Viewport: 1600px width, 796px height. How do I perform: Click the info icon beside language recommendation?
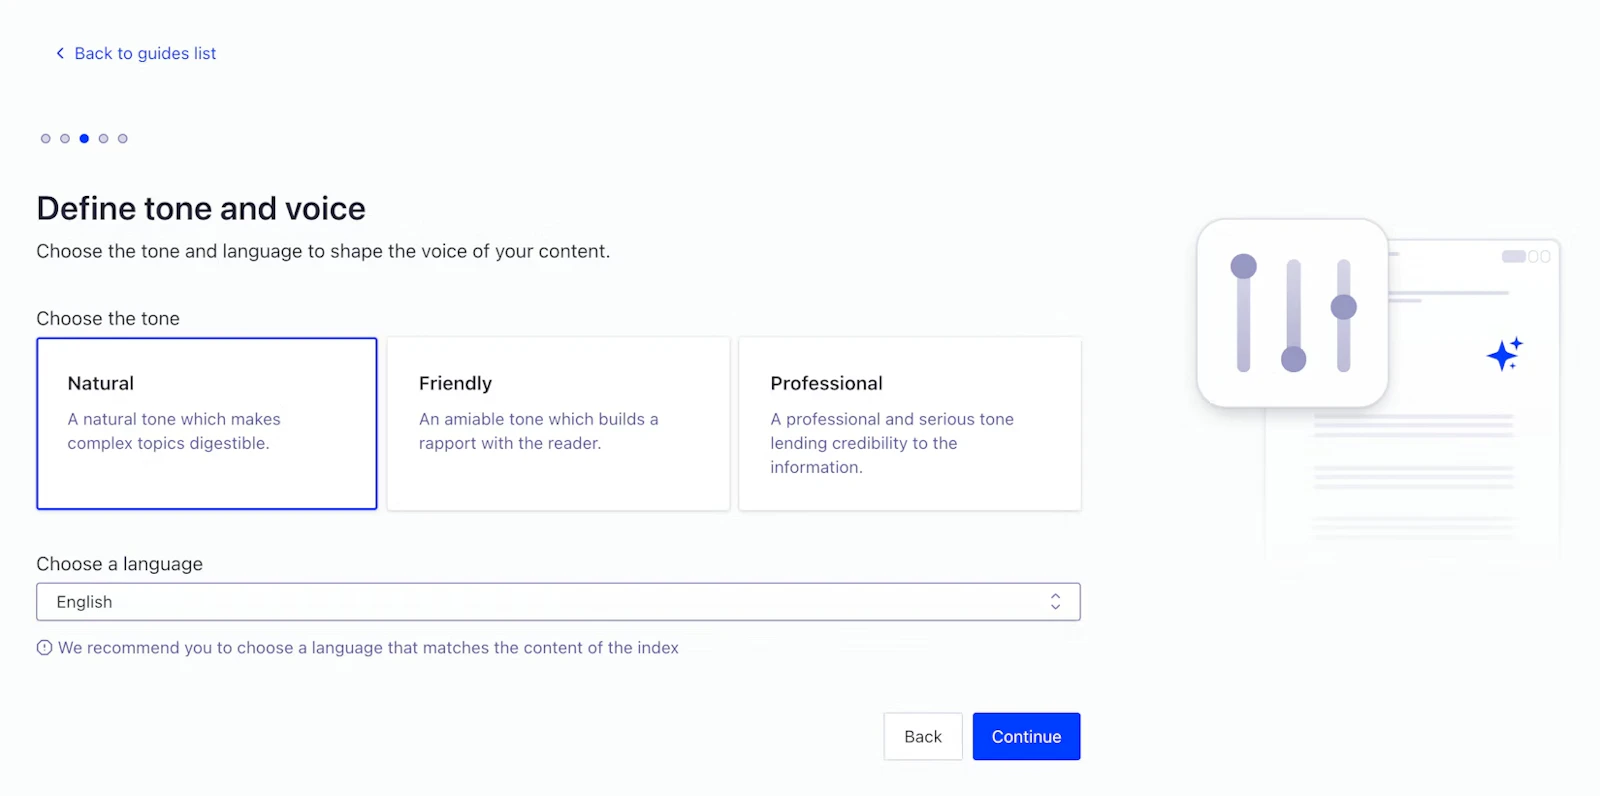(44, 648)
